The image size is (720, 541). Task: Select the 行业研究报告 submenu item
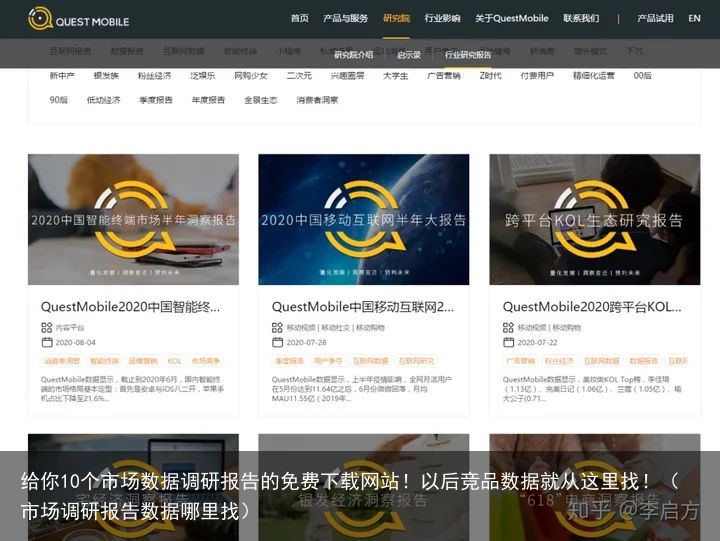(468, 55)
